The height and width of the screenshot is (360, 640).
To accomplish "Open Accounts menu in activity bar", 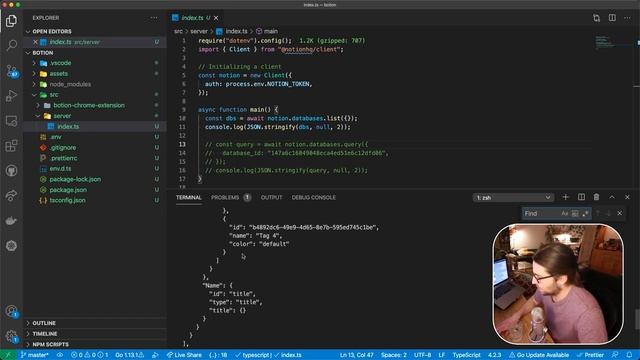I will [11, 311].
